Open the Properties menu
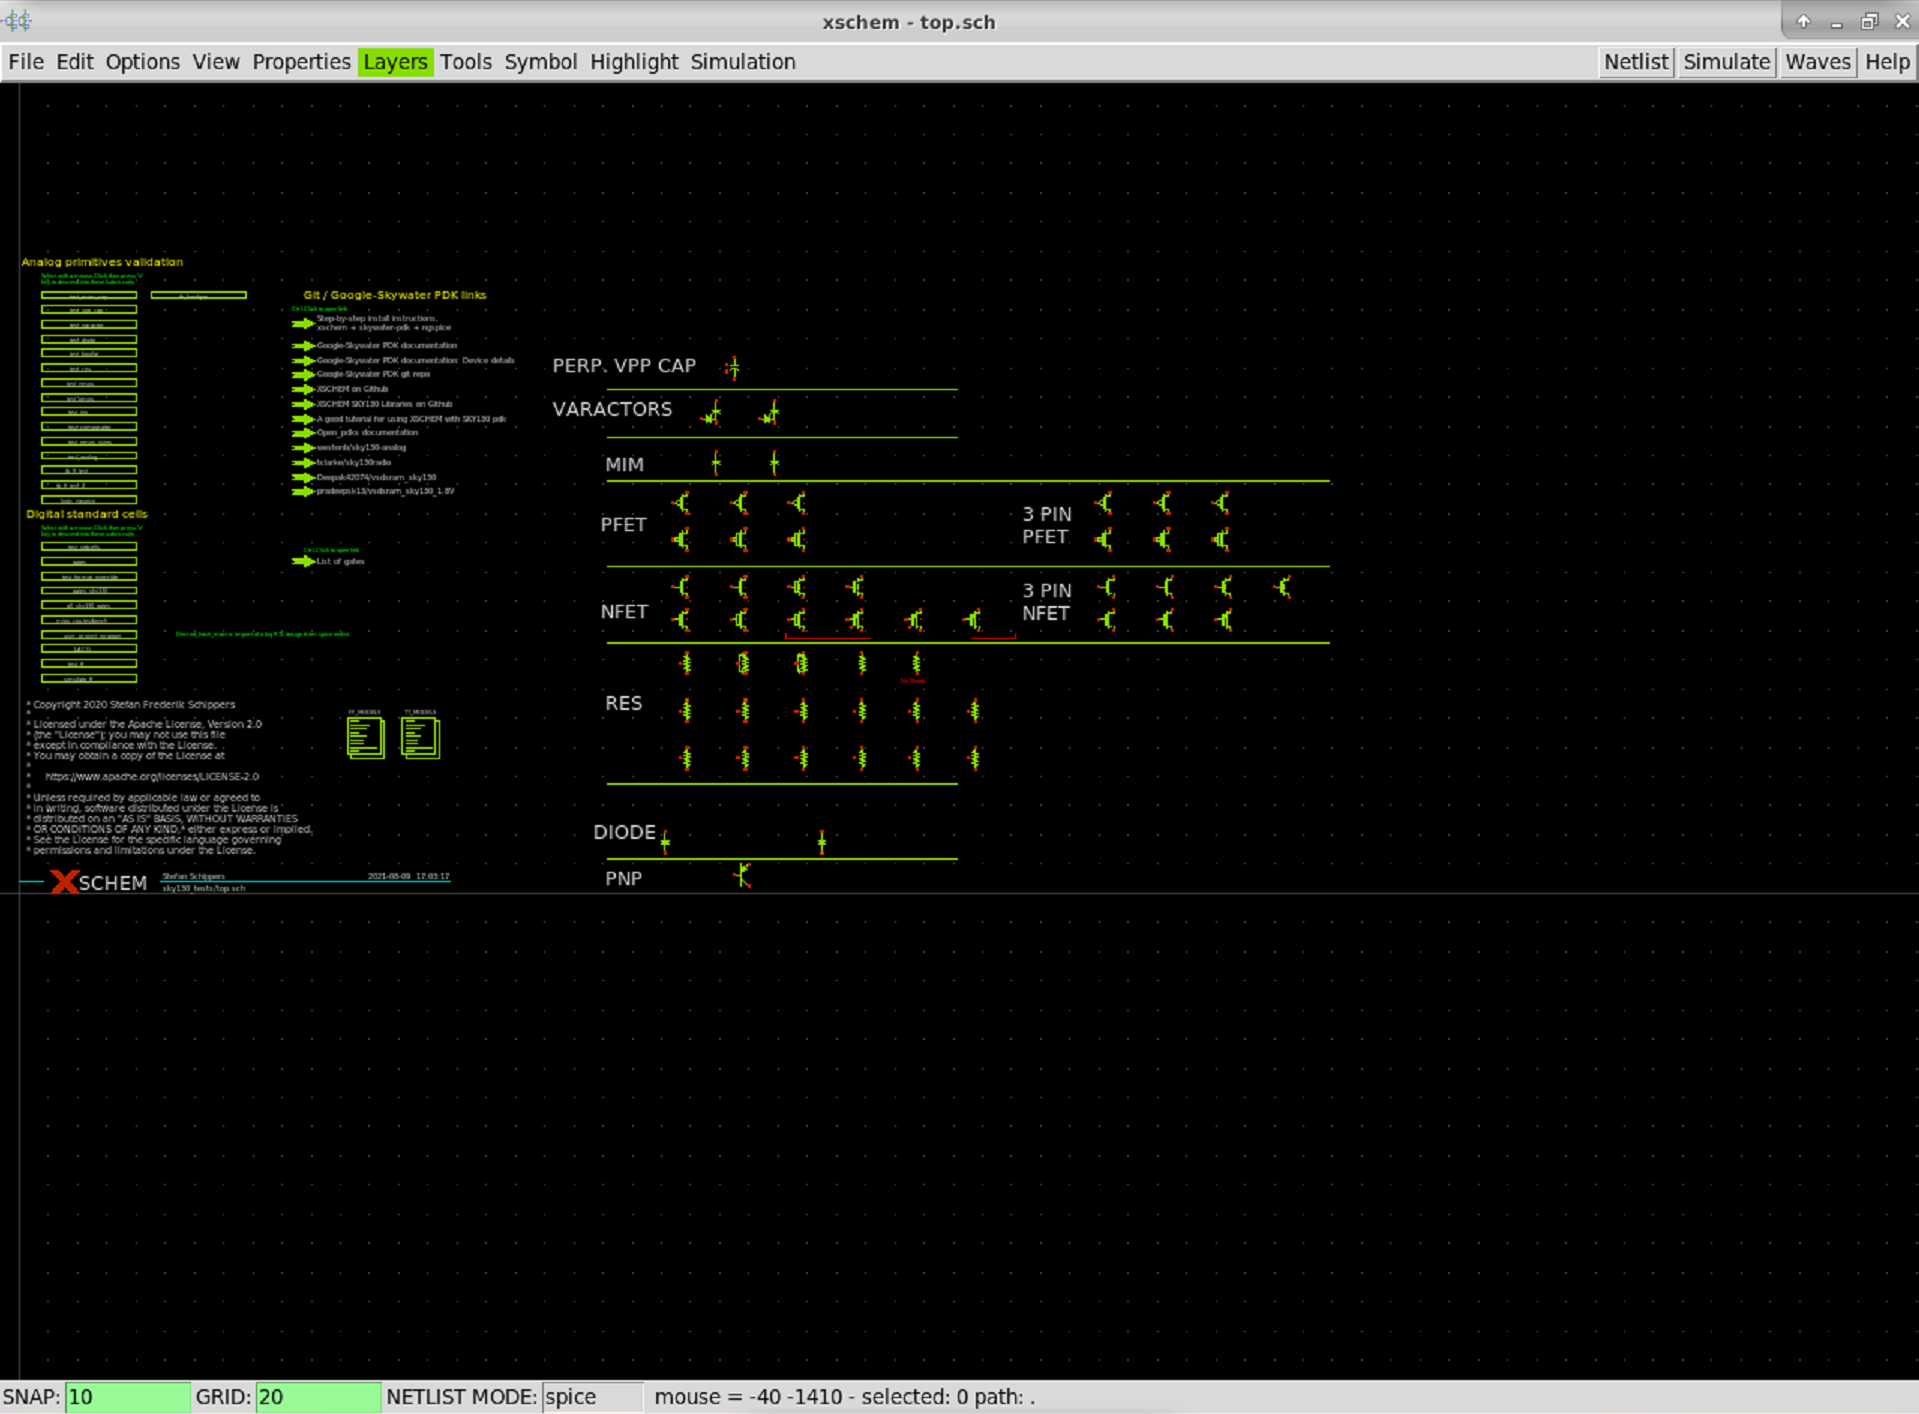1919x1414 pixels. 301,62
